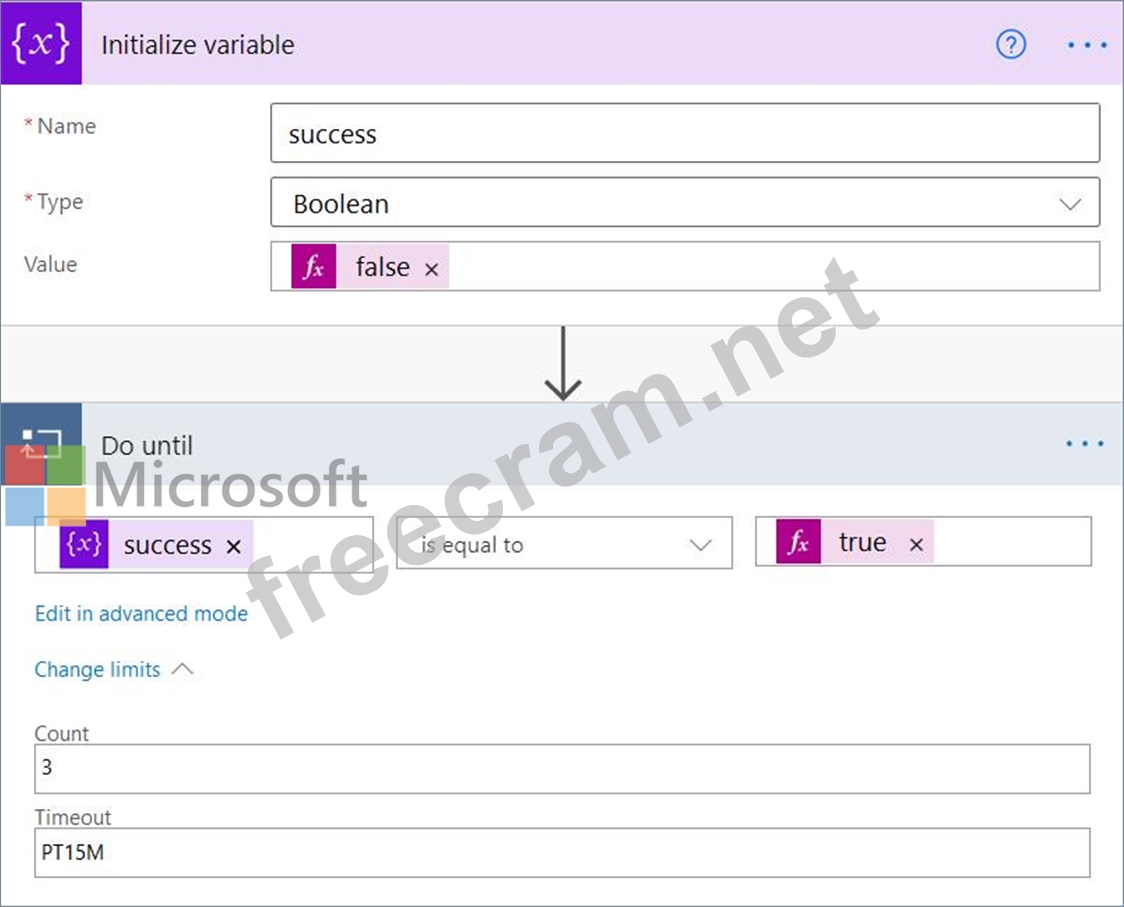Viewport: 1124px width, 907px height.
Task: Open Do until ellipsis menu
Action: tap(1085, 443)
